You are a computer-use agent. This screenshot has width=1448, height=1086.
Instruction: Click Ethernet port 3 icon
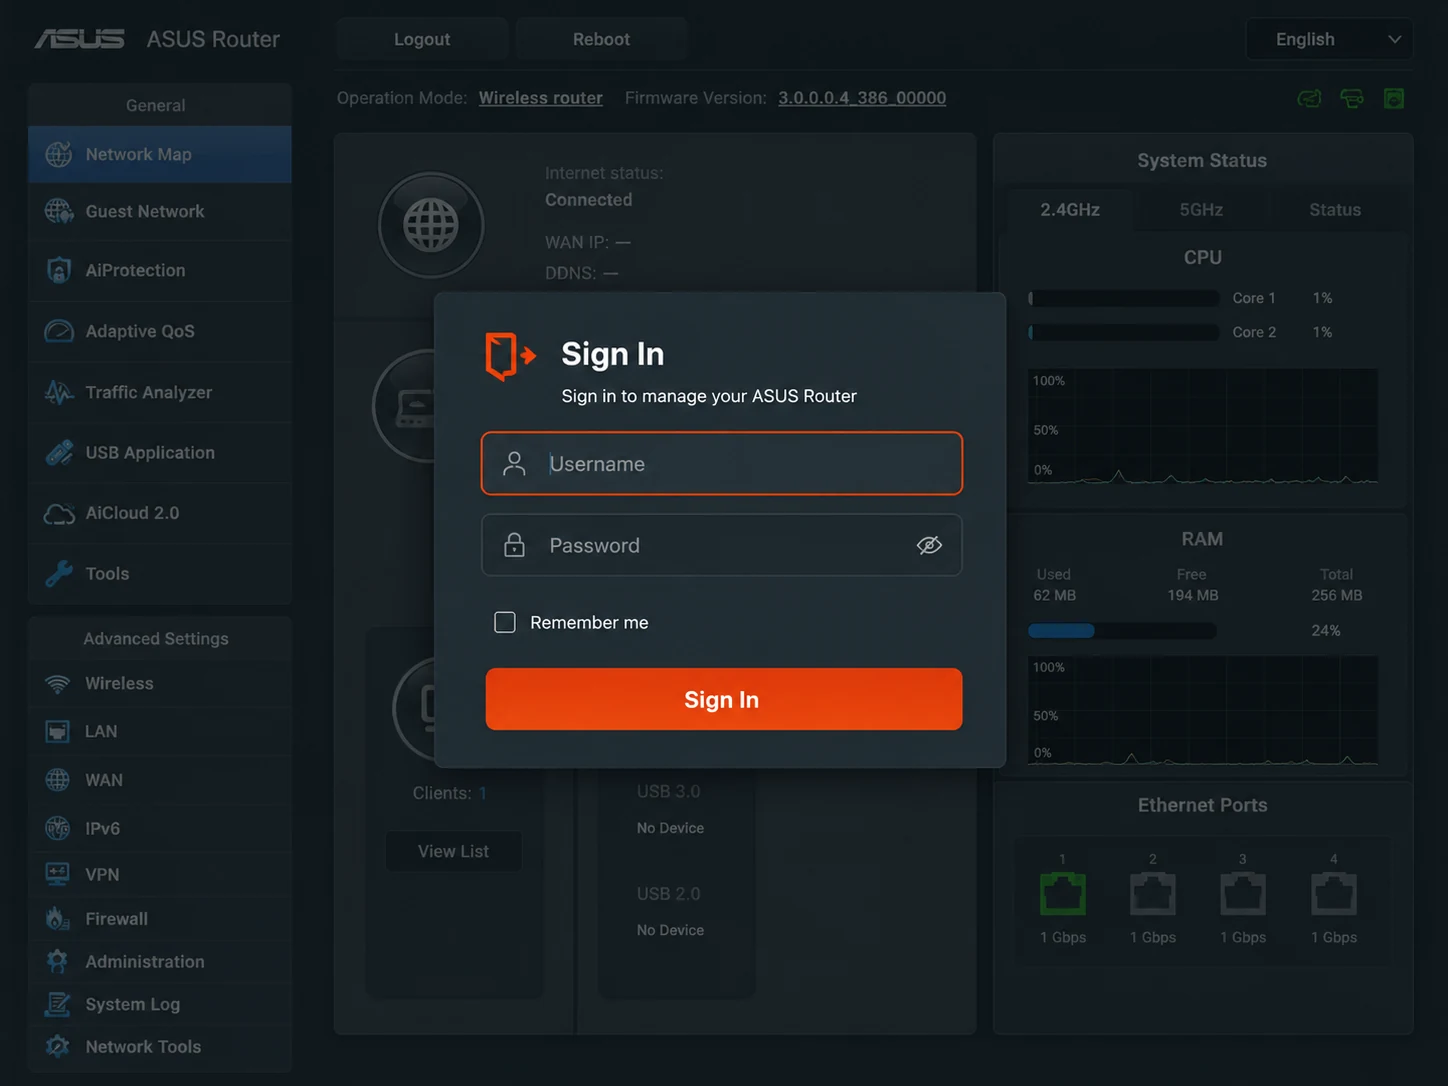point(1243,893)
